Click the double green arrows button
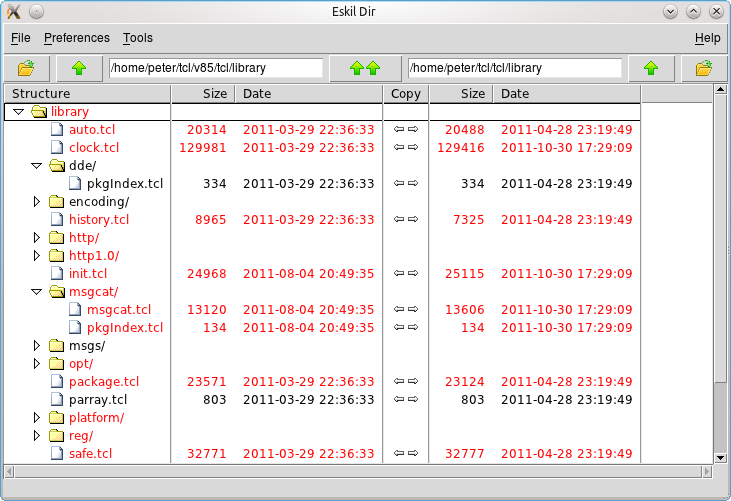 pos(364,68)
